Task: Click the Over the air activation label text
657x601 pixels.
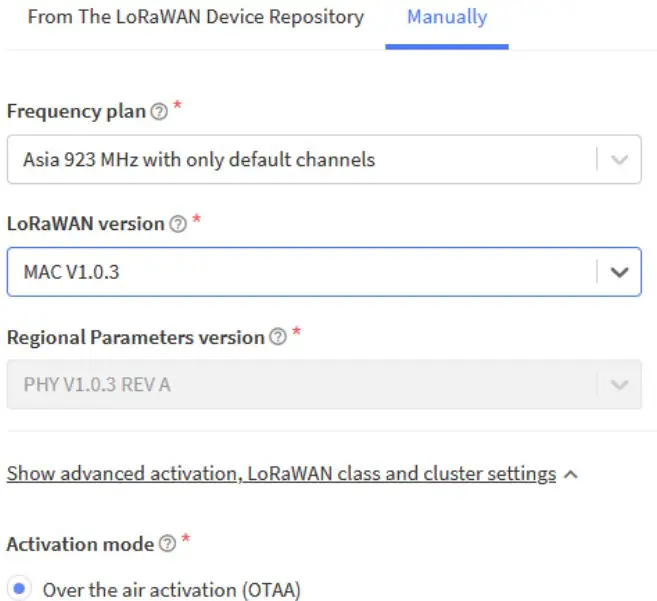Action: [x=171, y=590]
